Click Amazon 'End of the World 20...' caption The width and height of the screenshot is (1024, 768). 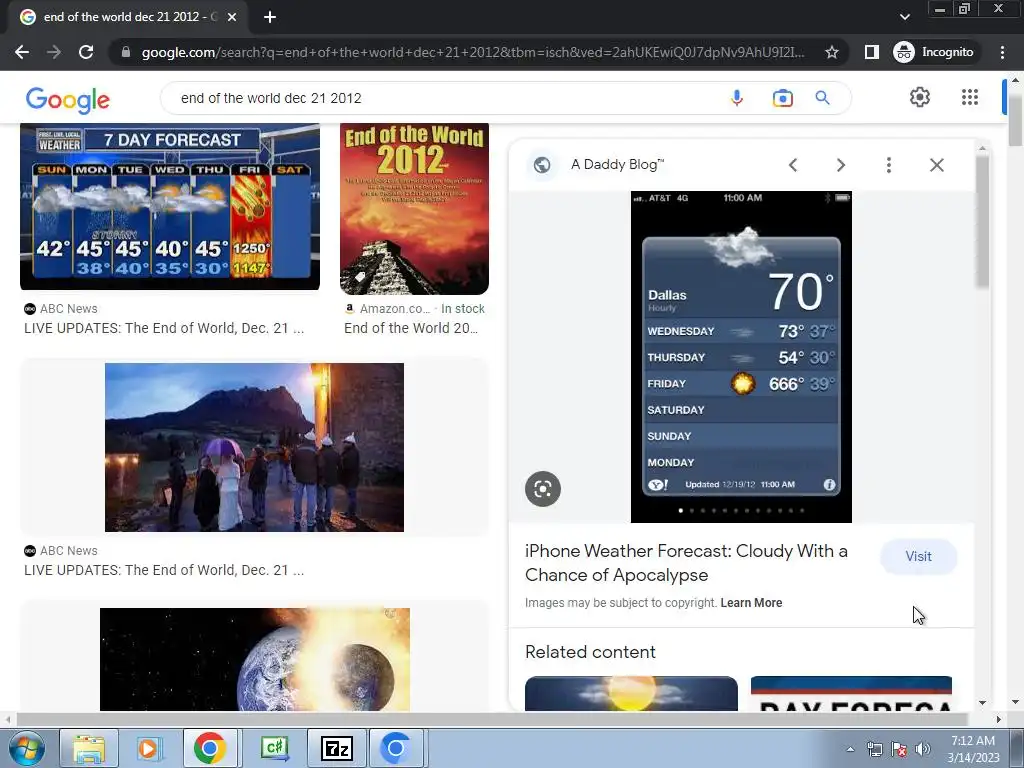pyautogui.click(x=411, y=328)
